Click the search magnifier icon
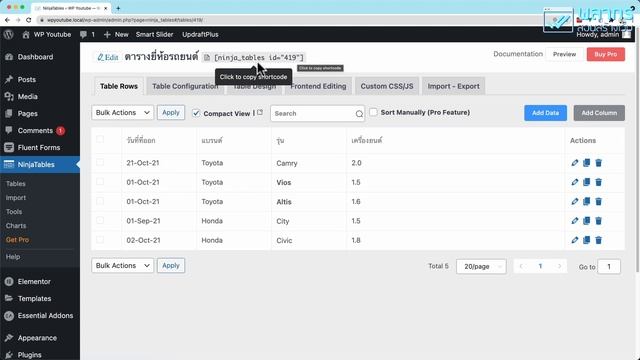Viewport: 640px width, 360px height. tap(359, 114)
